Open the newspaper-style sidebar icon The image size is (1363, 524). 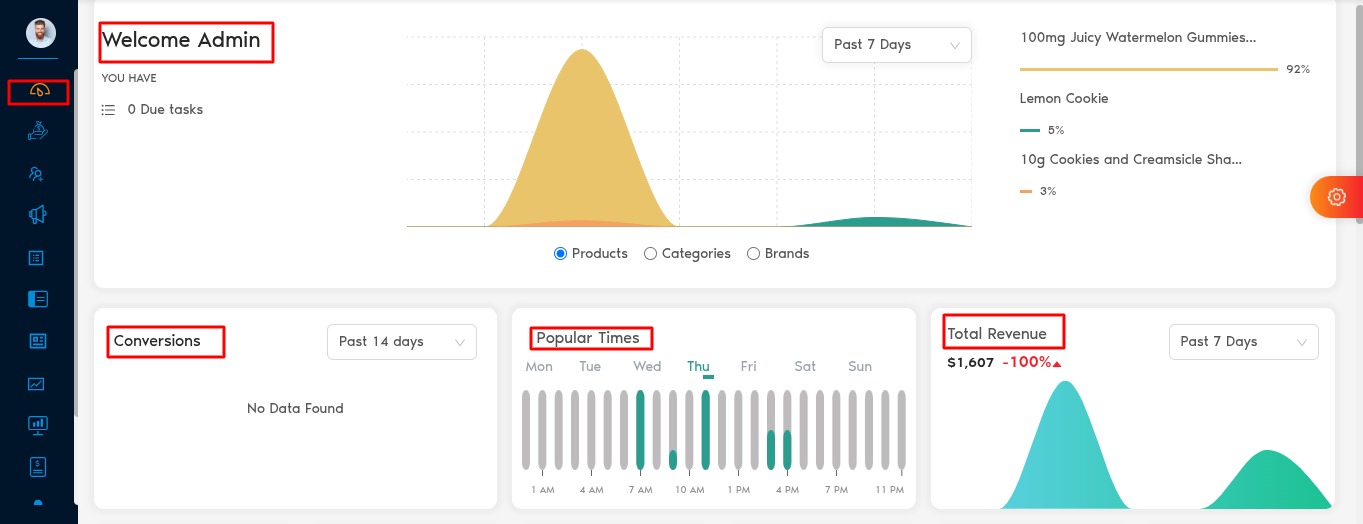coord(38,341)
